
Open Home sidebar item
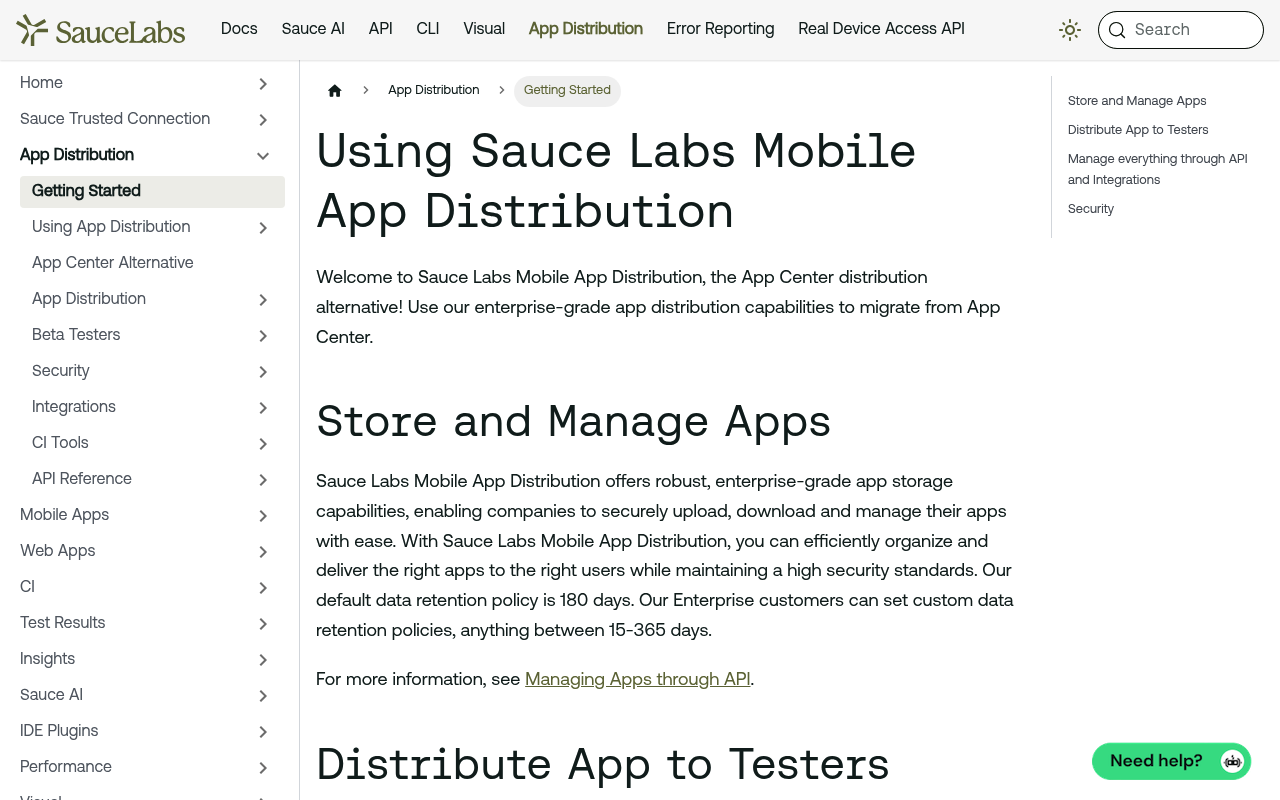pos(41,83)
